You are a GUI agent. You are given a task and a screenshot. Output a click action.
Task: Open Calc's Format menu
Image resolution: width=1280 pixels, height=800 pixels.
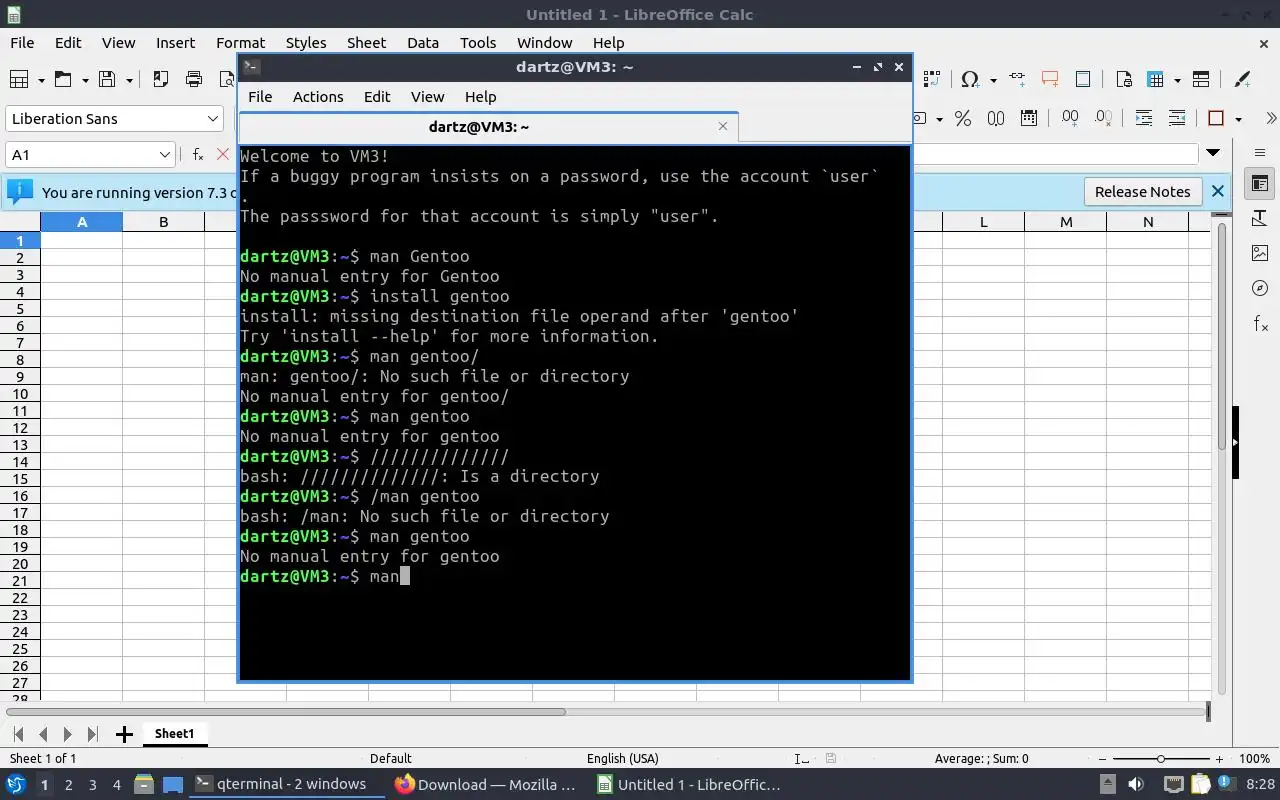pos(240,42)
